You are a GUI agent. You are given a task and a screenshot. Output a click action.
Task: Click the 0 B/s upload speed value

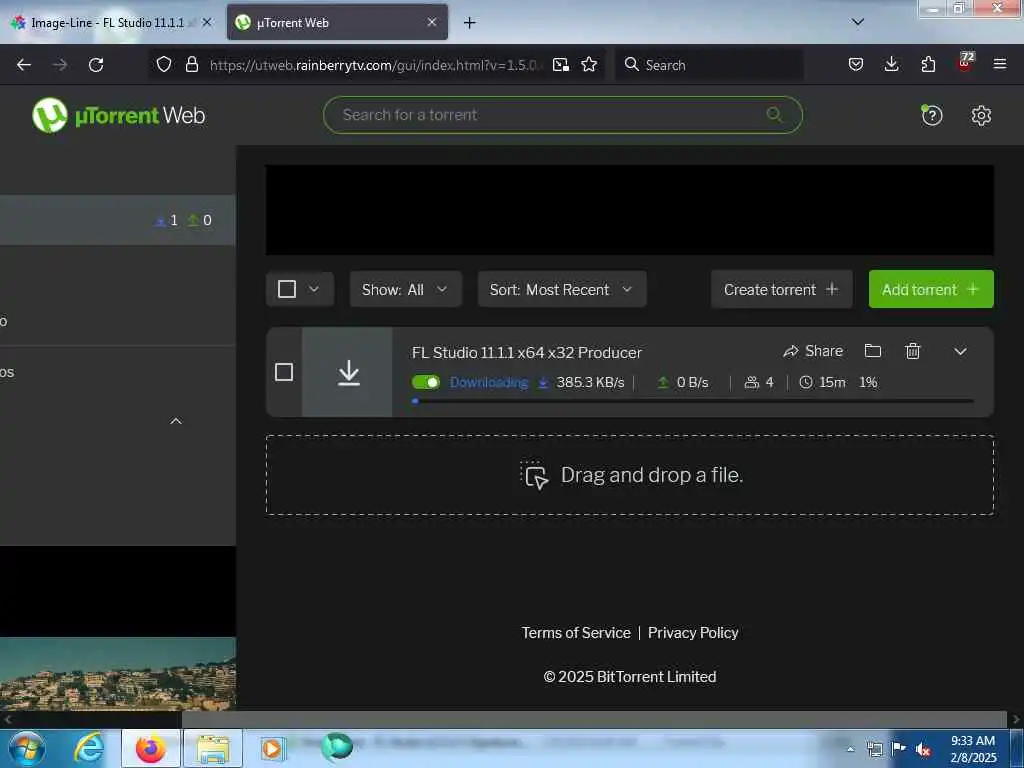[692, 382]
